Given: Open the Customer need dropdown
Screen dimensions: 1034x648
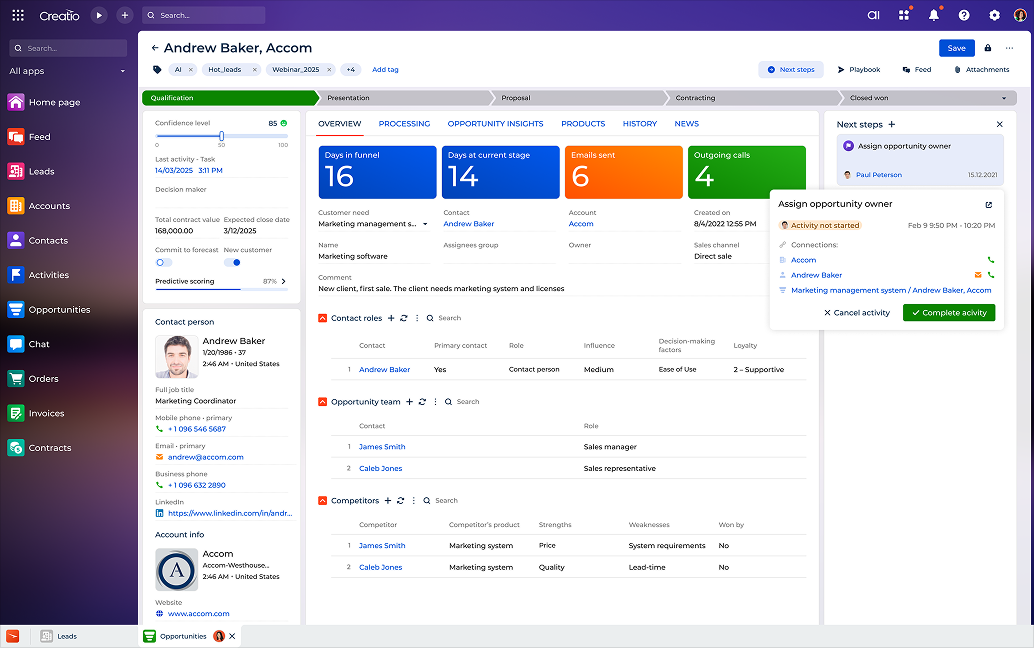Looking at the screenshot, I should pyautogui.click(x=425, y=224).
